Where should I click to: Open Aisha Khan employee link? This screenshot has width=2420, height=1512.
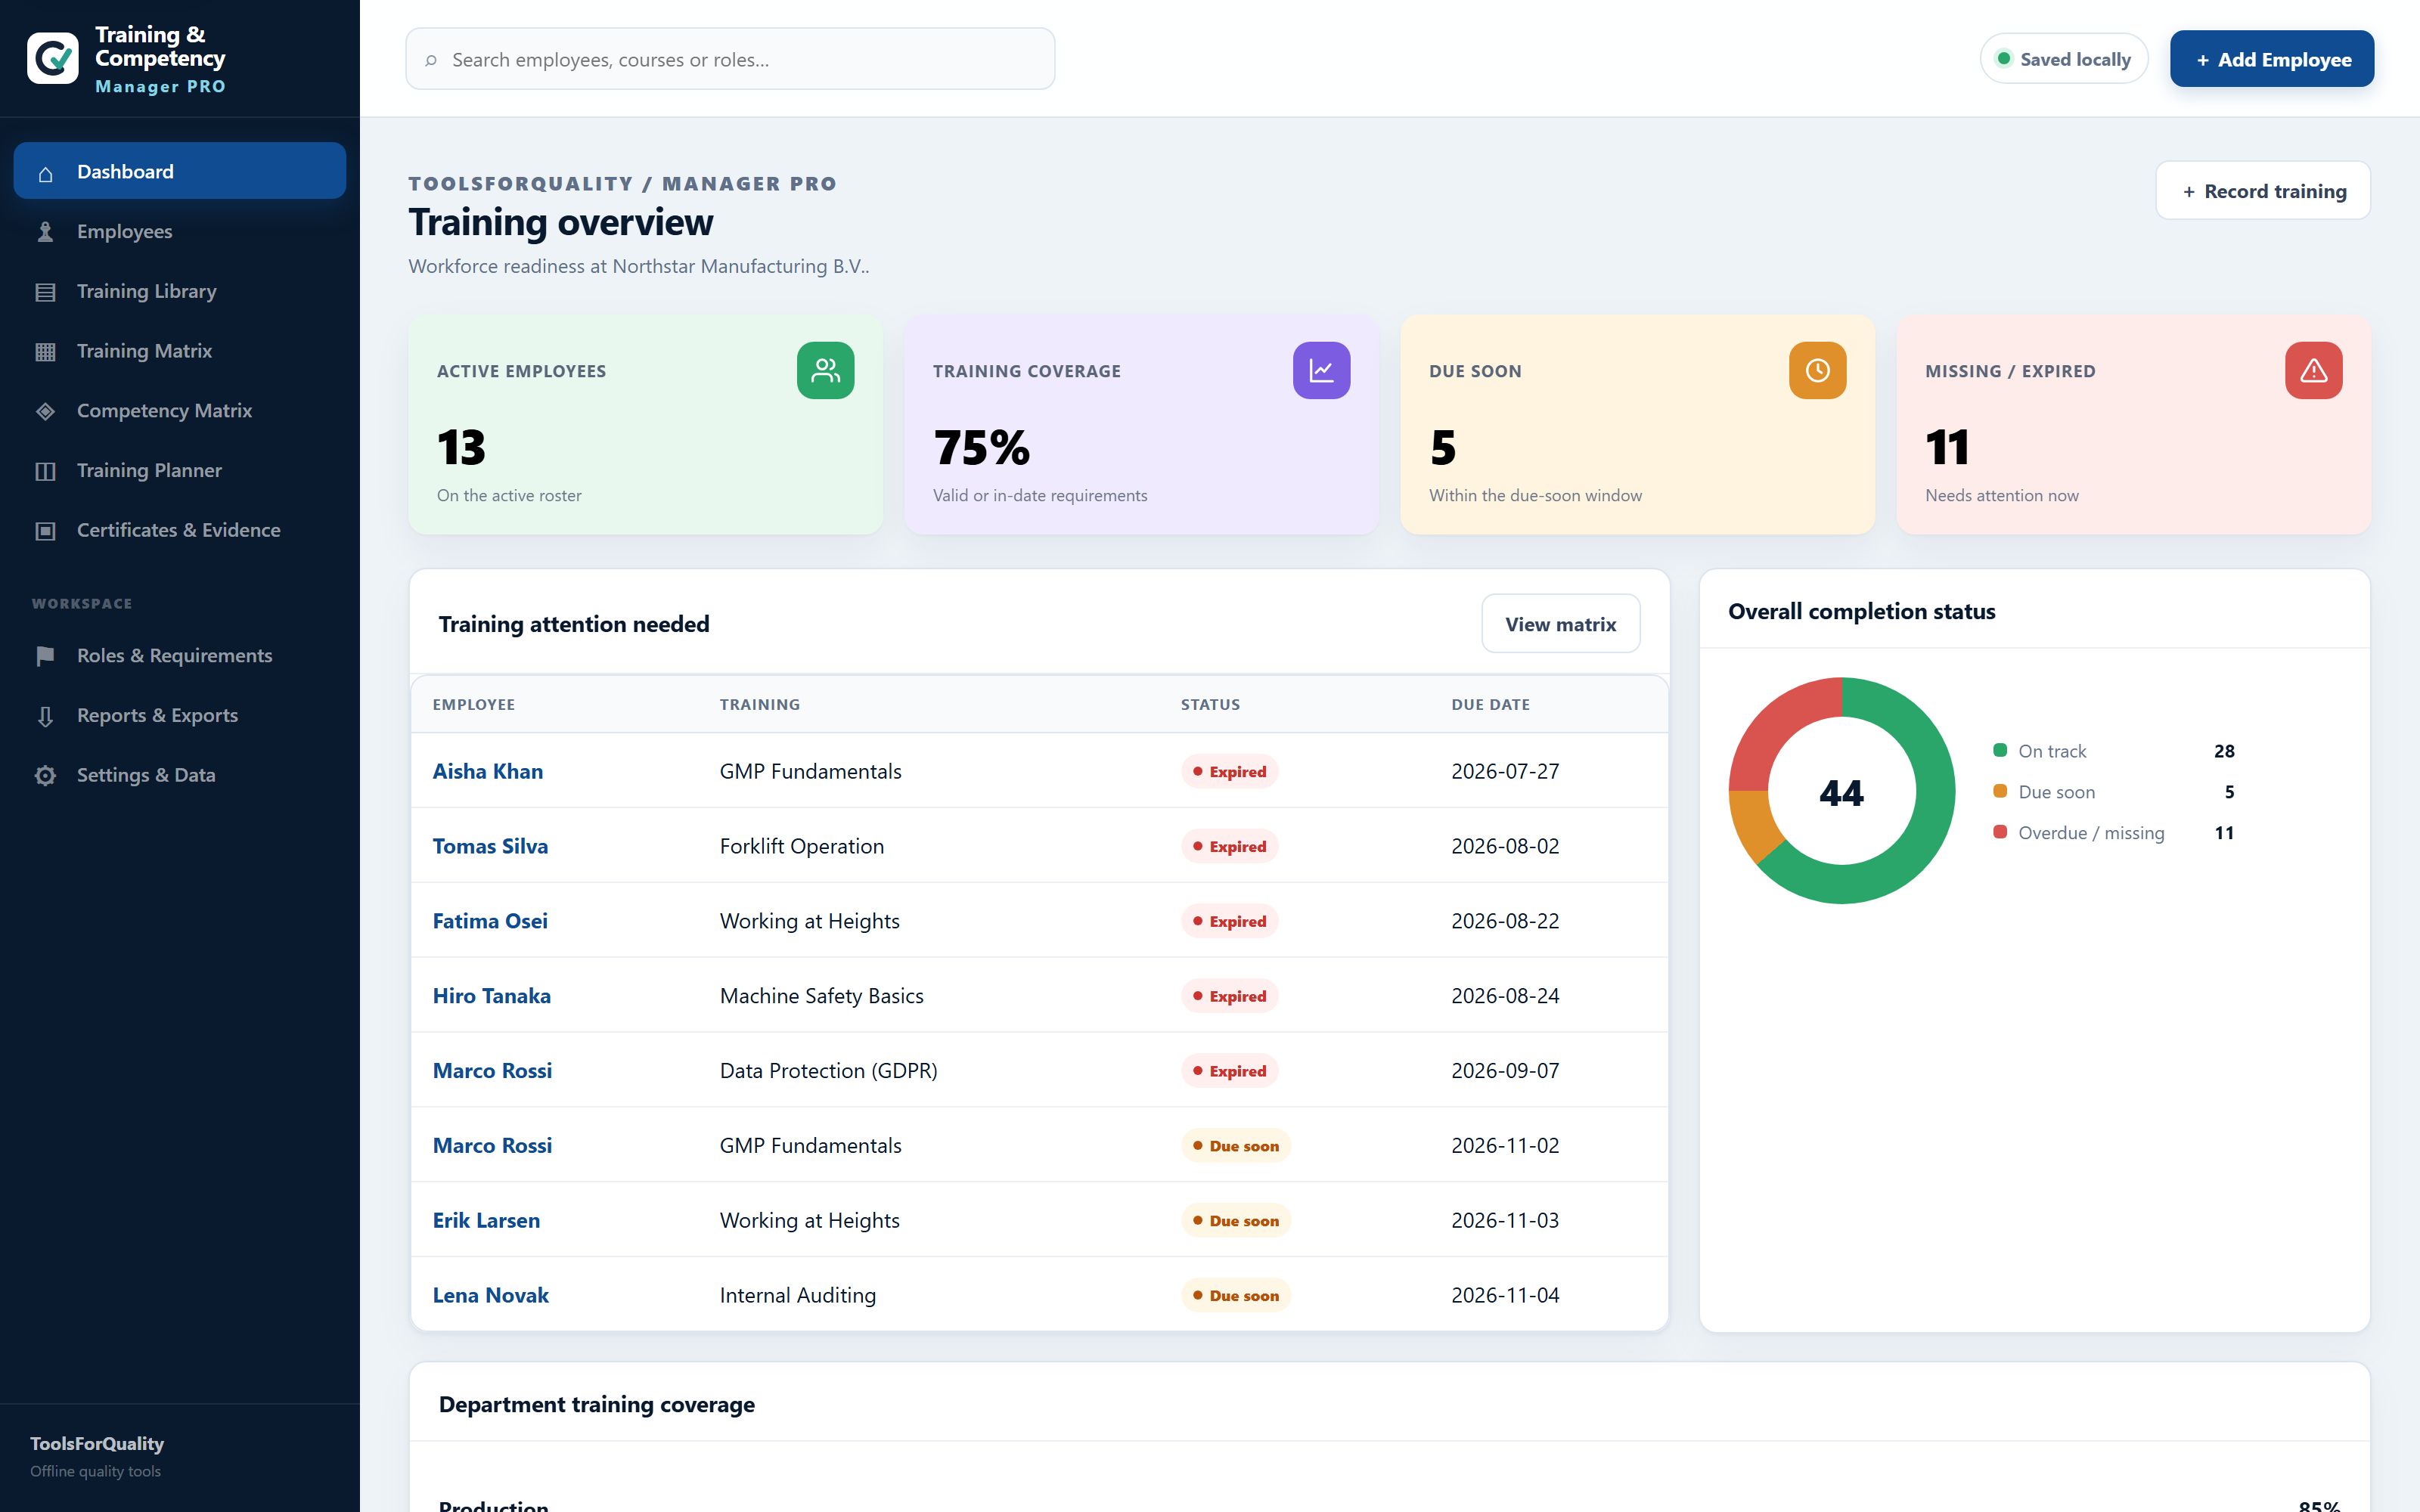click(x=488, y=771)
